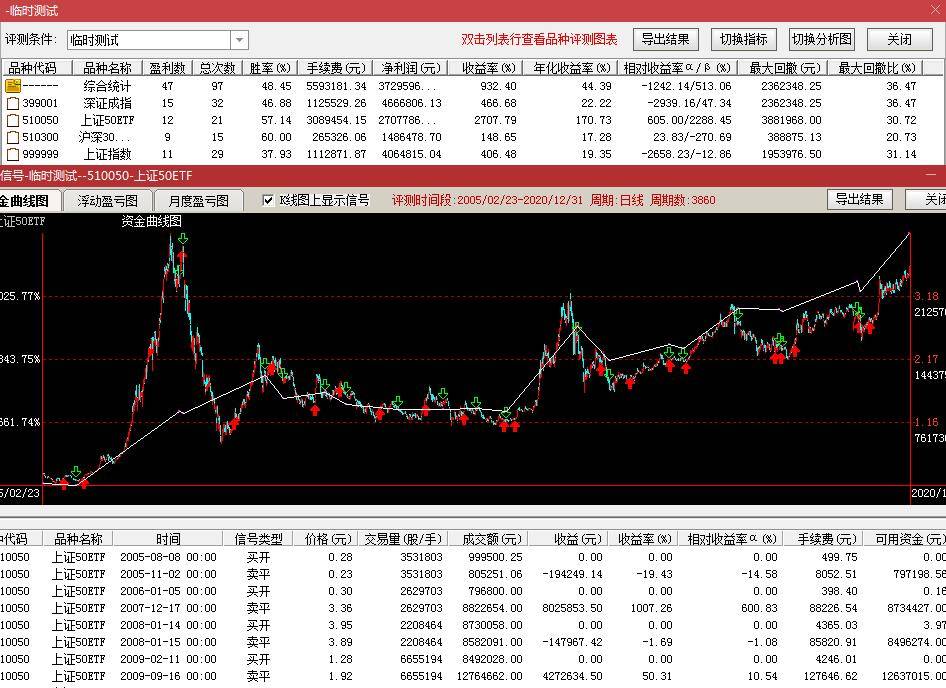Sort by the 胜率(%) column header
The width and height of the screenshot is (946, 688).
click(270, 68)
